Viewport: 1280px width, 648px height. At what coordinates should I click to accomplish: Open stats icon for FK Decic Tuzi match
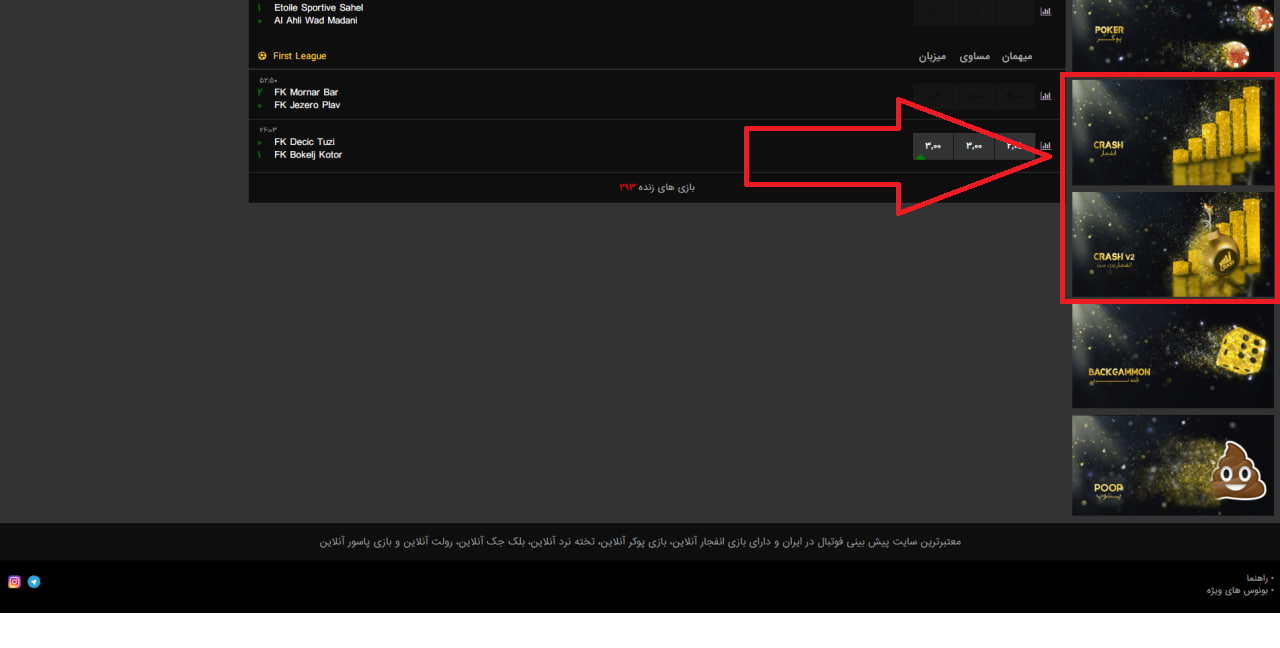1046,146
